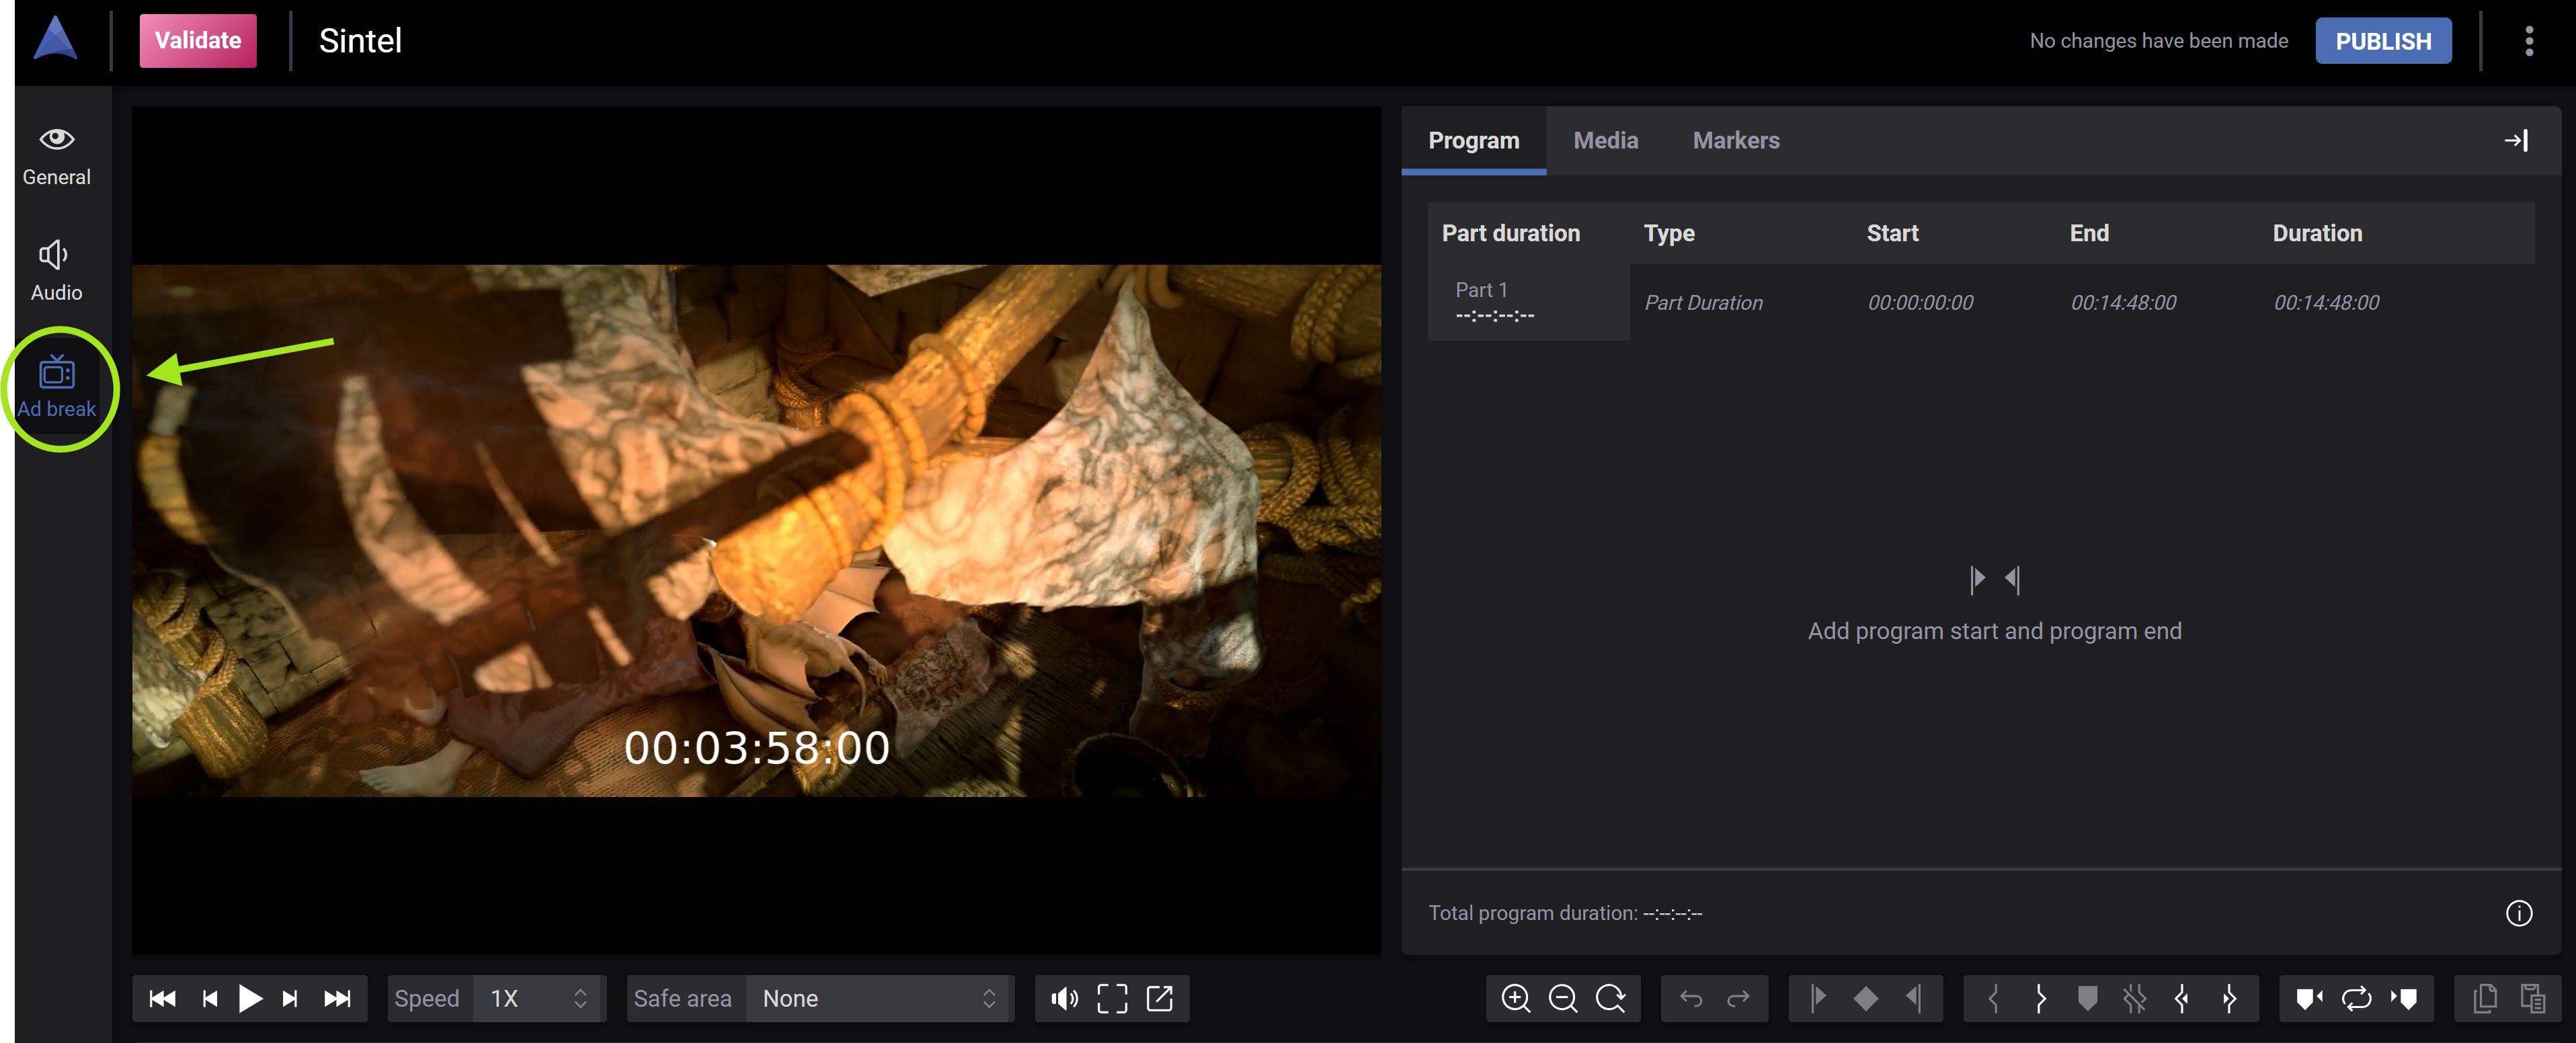Viewport: 2576px width, 1043px height.
Task: Click the Part duration column header
Action: point(1511,233)
